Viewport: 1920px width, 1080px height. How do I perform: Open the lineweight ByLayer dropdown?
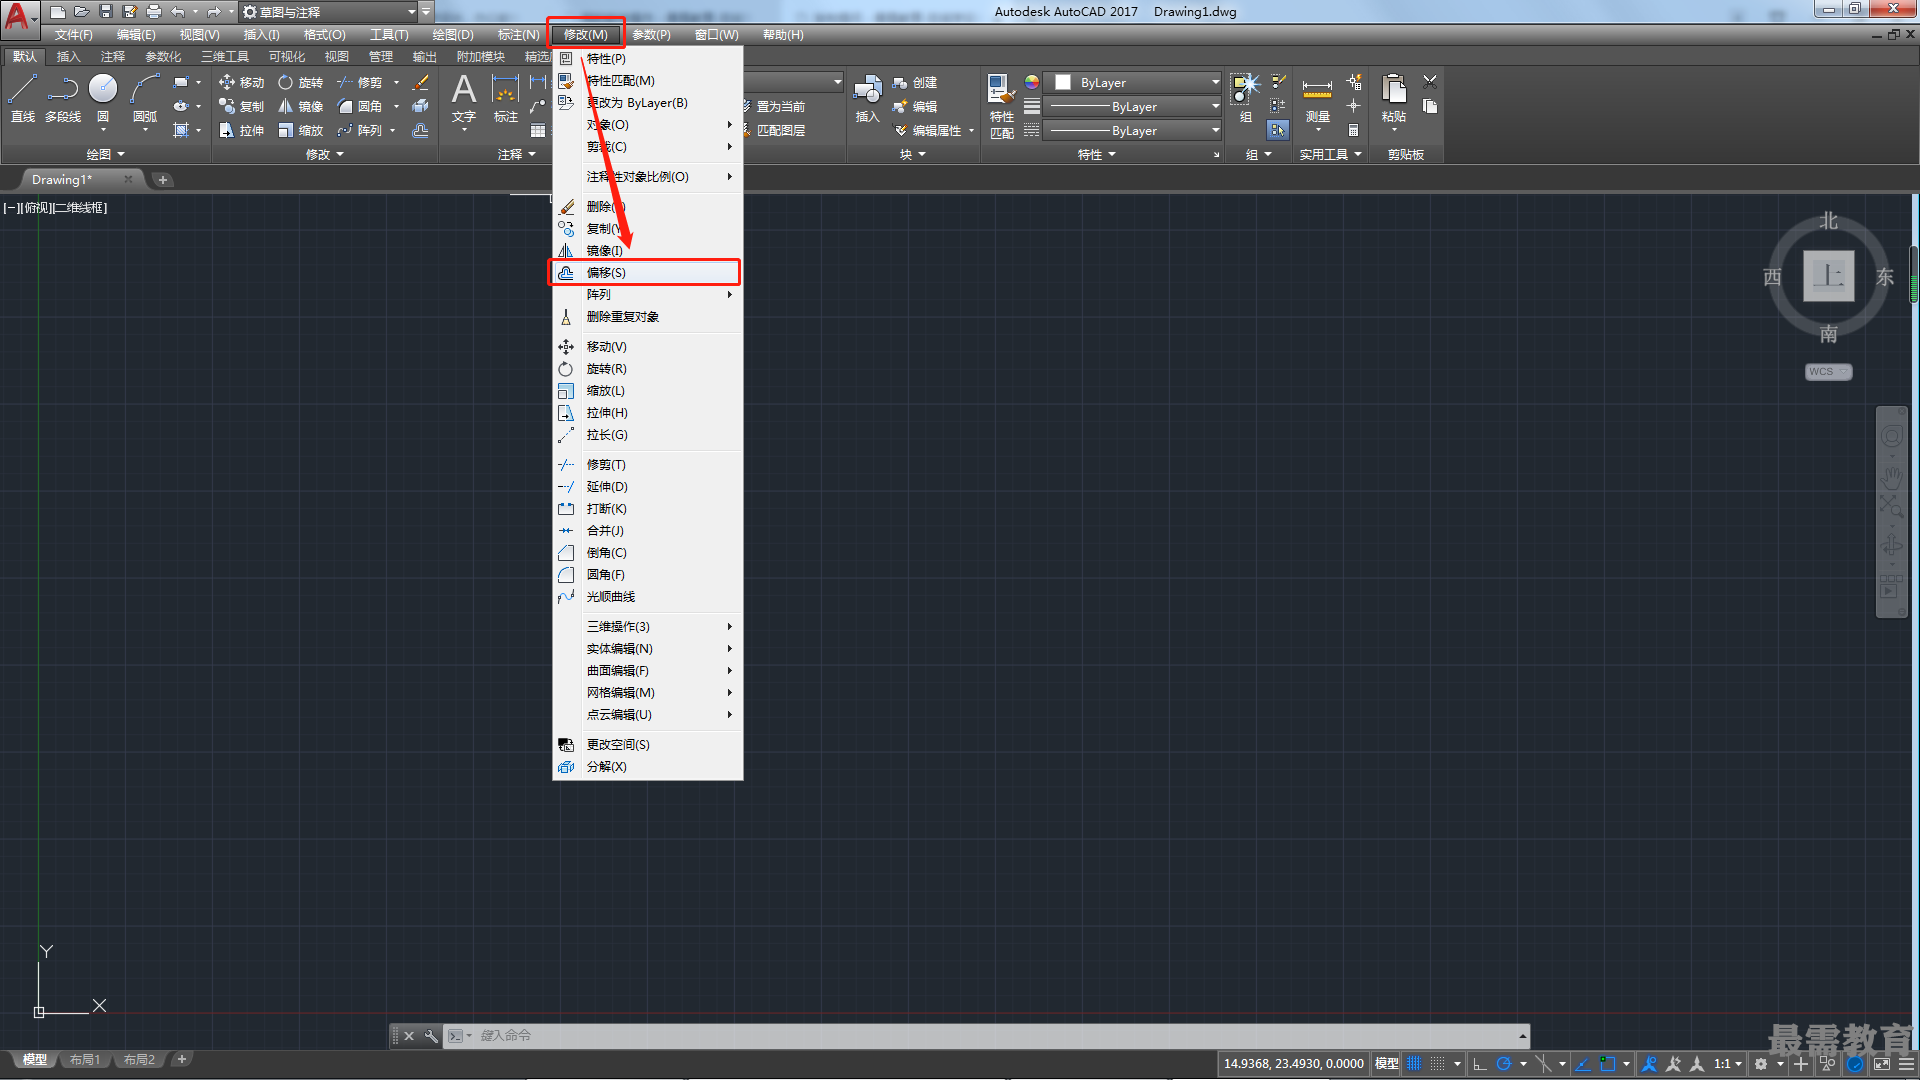(1133, 106)
